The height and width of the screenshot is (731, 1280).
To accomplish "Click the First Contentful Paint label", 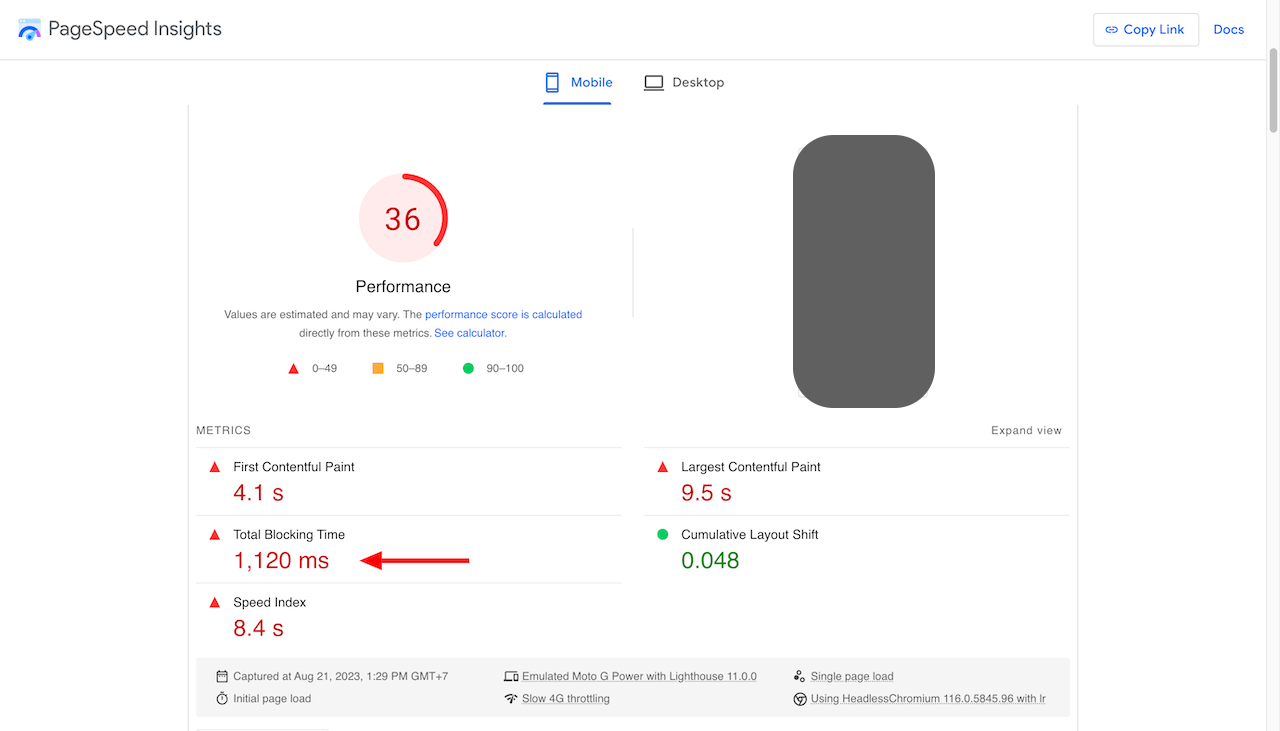I will [x=294, y=467].
